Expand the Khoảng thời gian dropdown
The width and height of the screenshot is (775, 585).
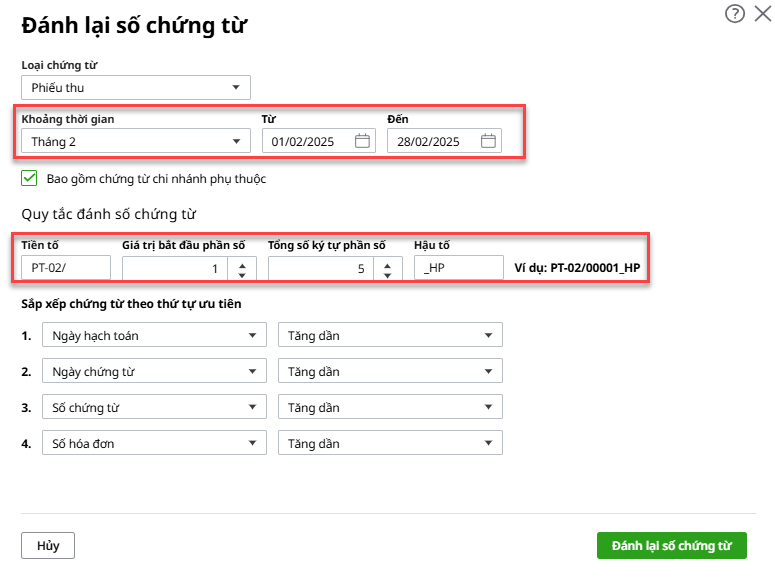[x=135, y=142]
